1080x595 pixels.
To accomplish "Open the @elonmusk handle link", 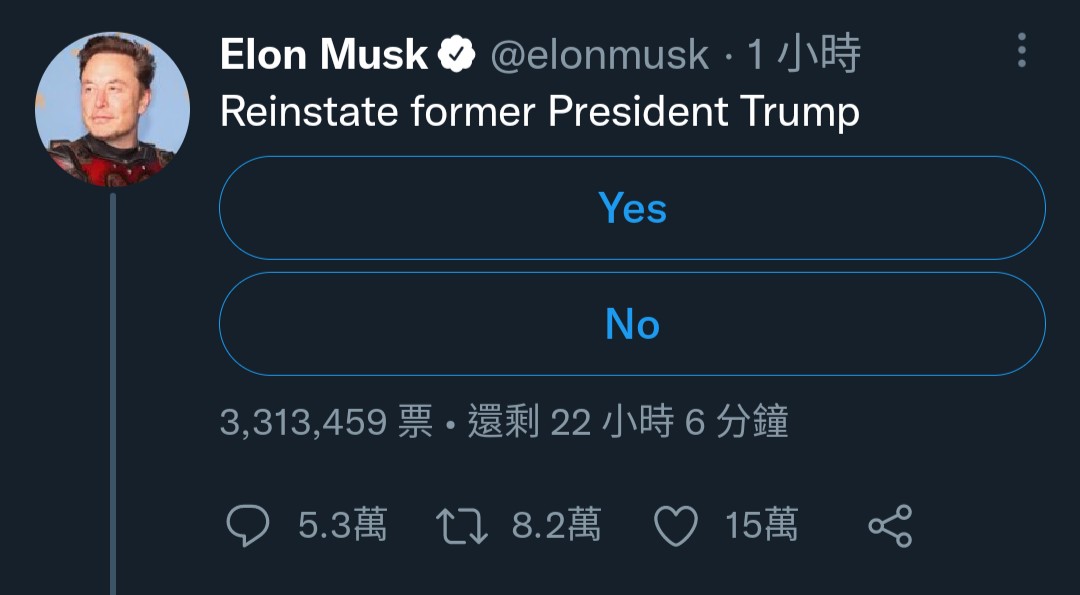I will click(600, 55).
